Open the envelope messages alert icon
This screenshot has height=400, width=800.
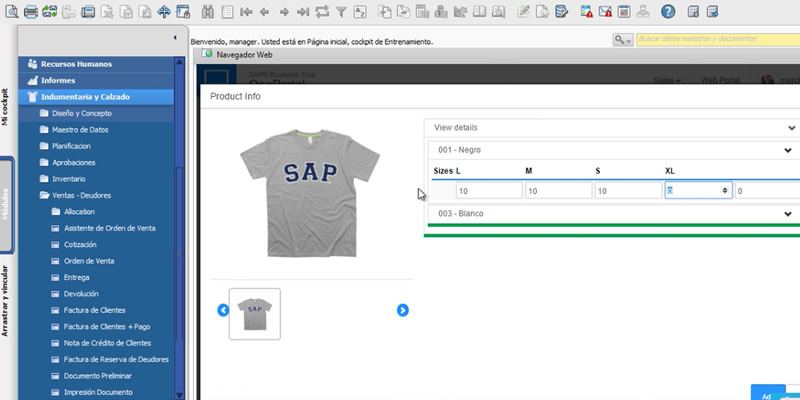(x=605, y=12)
